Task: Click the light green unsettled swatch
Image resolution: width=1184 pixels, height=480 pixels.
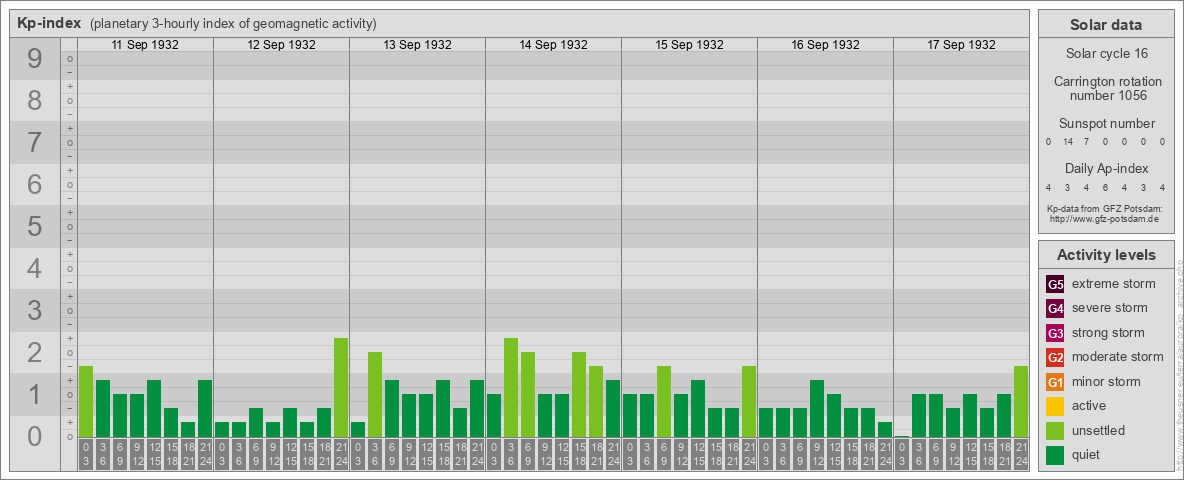Action: click(1055, 430)
